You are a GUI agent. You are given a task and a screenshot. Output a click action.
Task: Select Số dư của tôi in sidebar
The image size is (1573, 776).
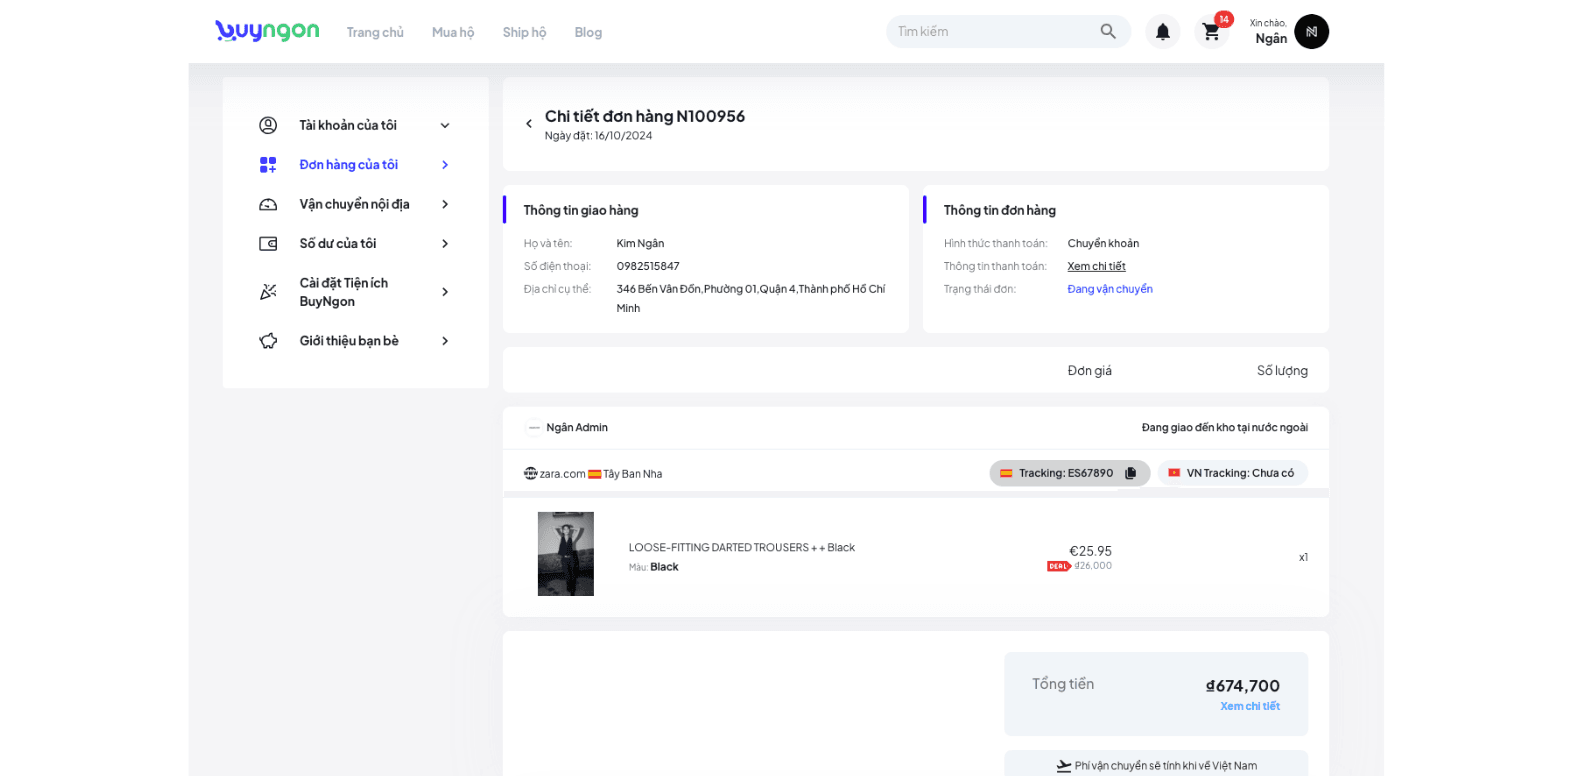click(x=338, y=244)
